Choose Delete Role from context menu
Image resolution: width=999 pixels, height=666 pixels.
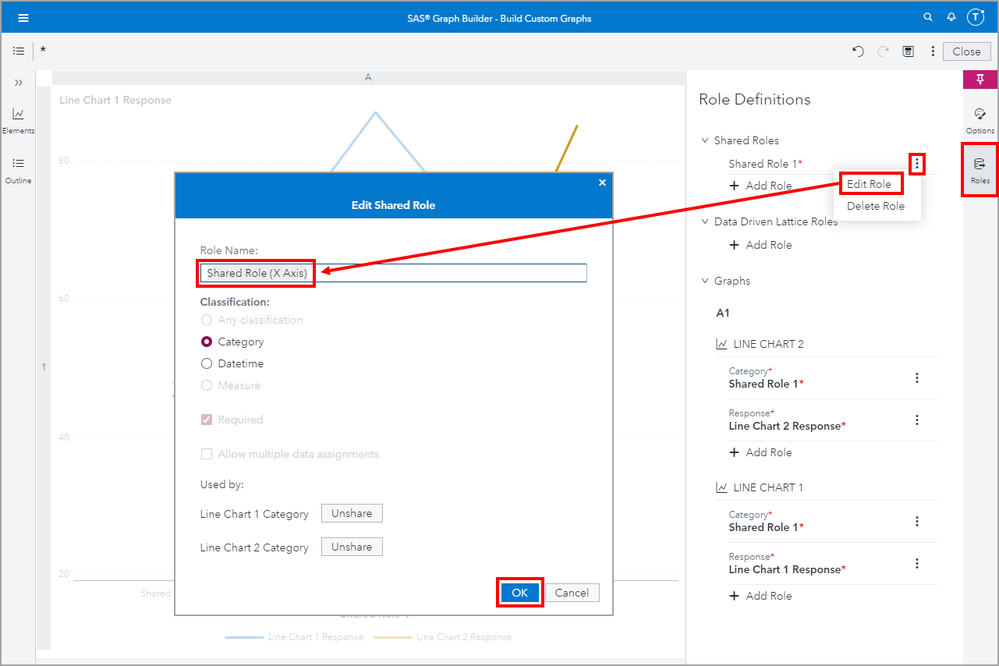pyautogui.click(x=875, y=206)
